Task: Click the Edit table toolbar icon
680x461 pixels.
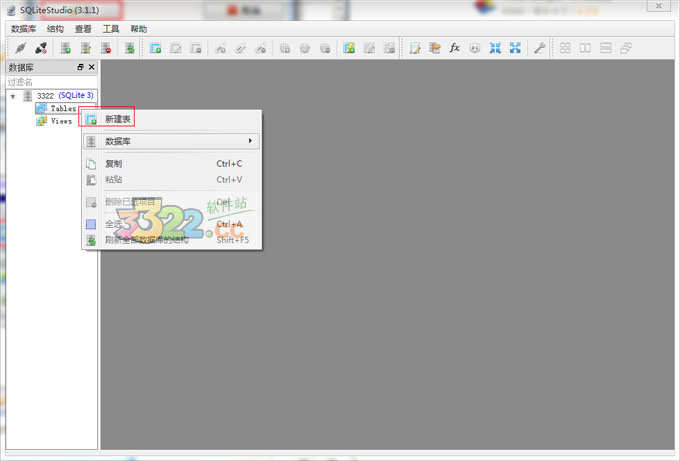Action: (176, 48)
